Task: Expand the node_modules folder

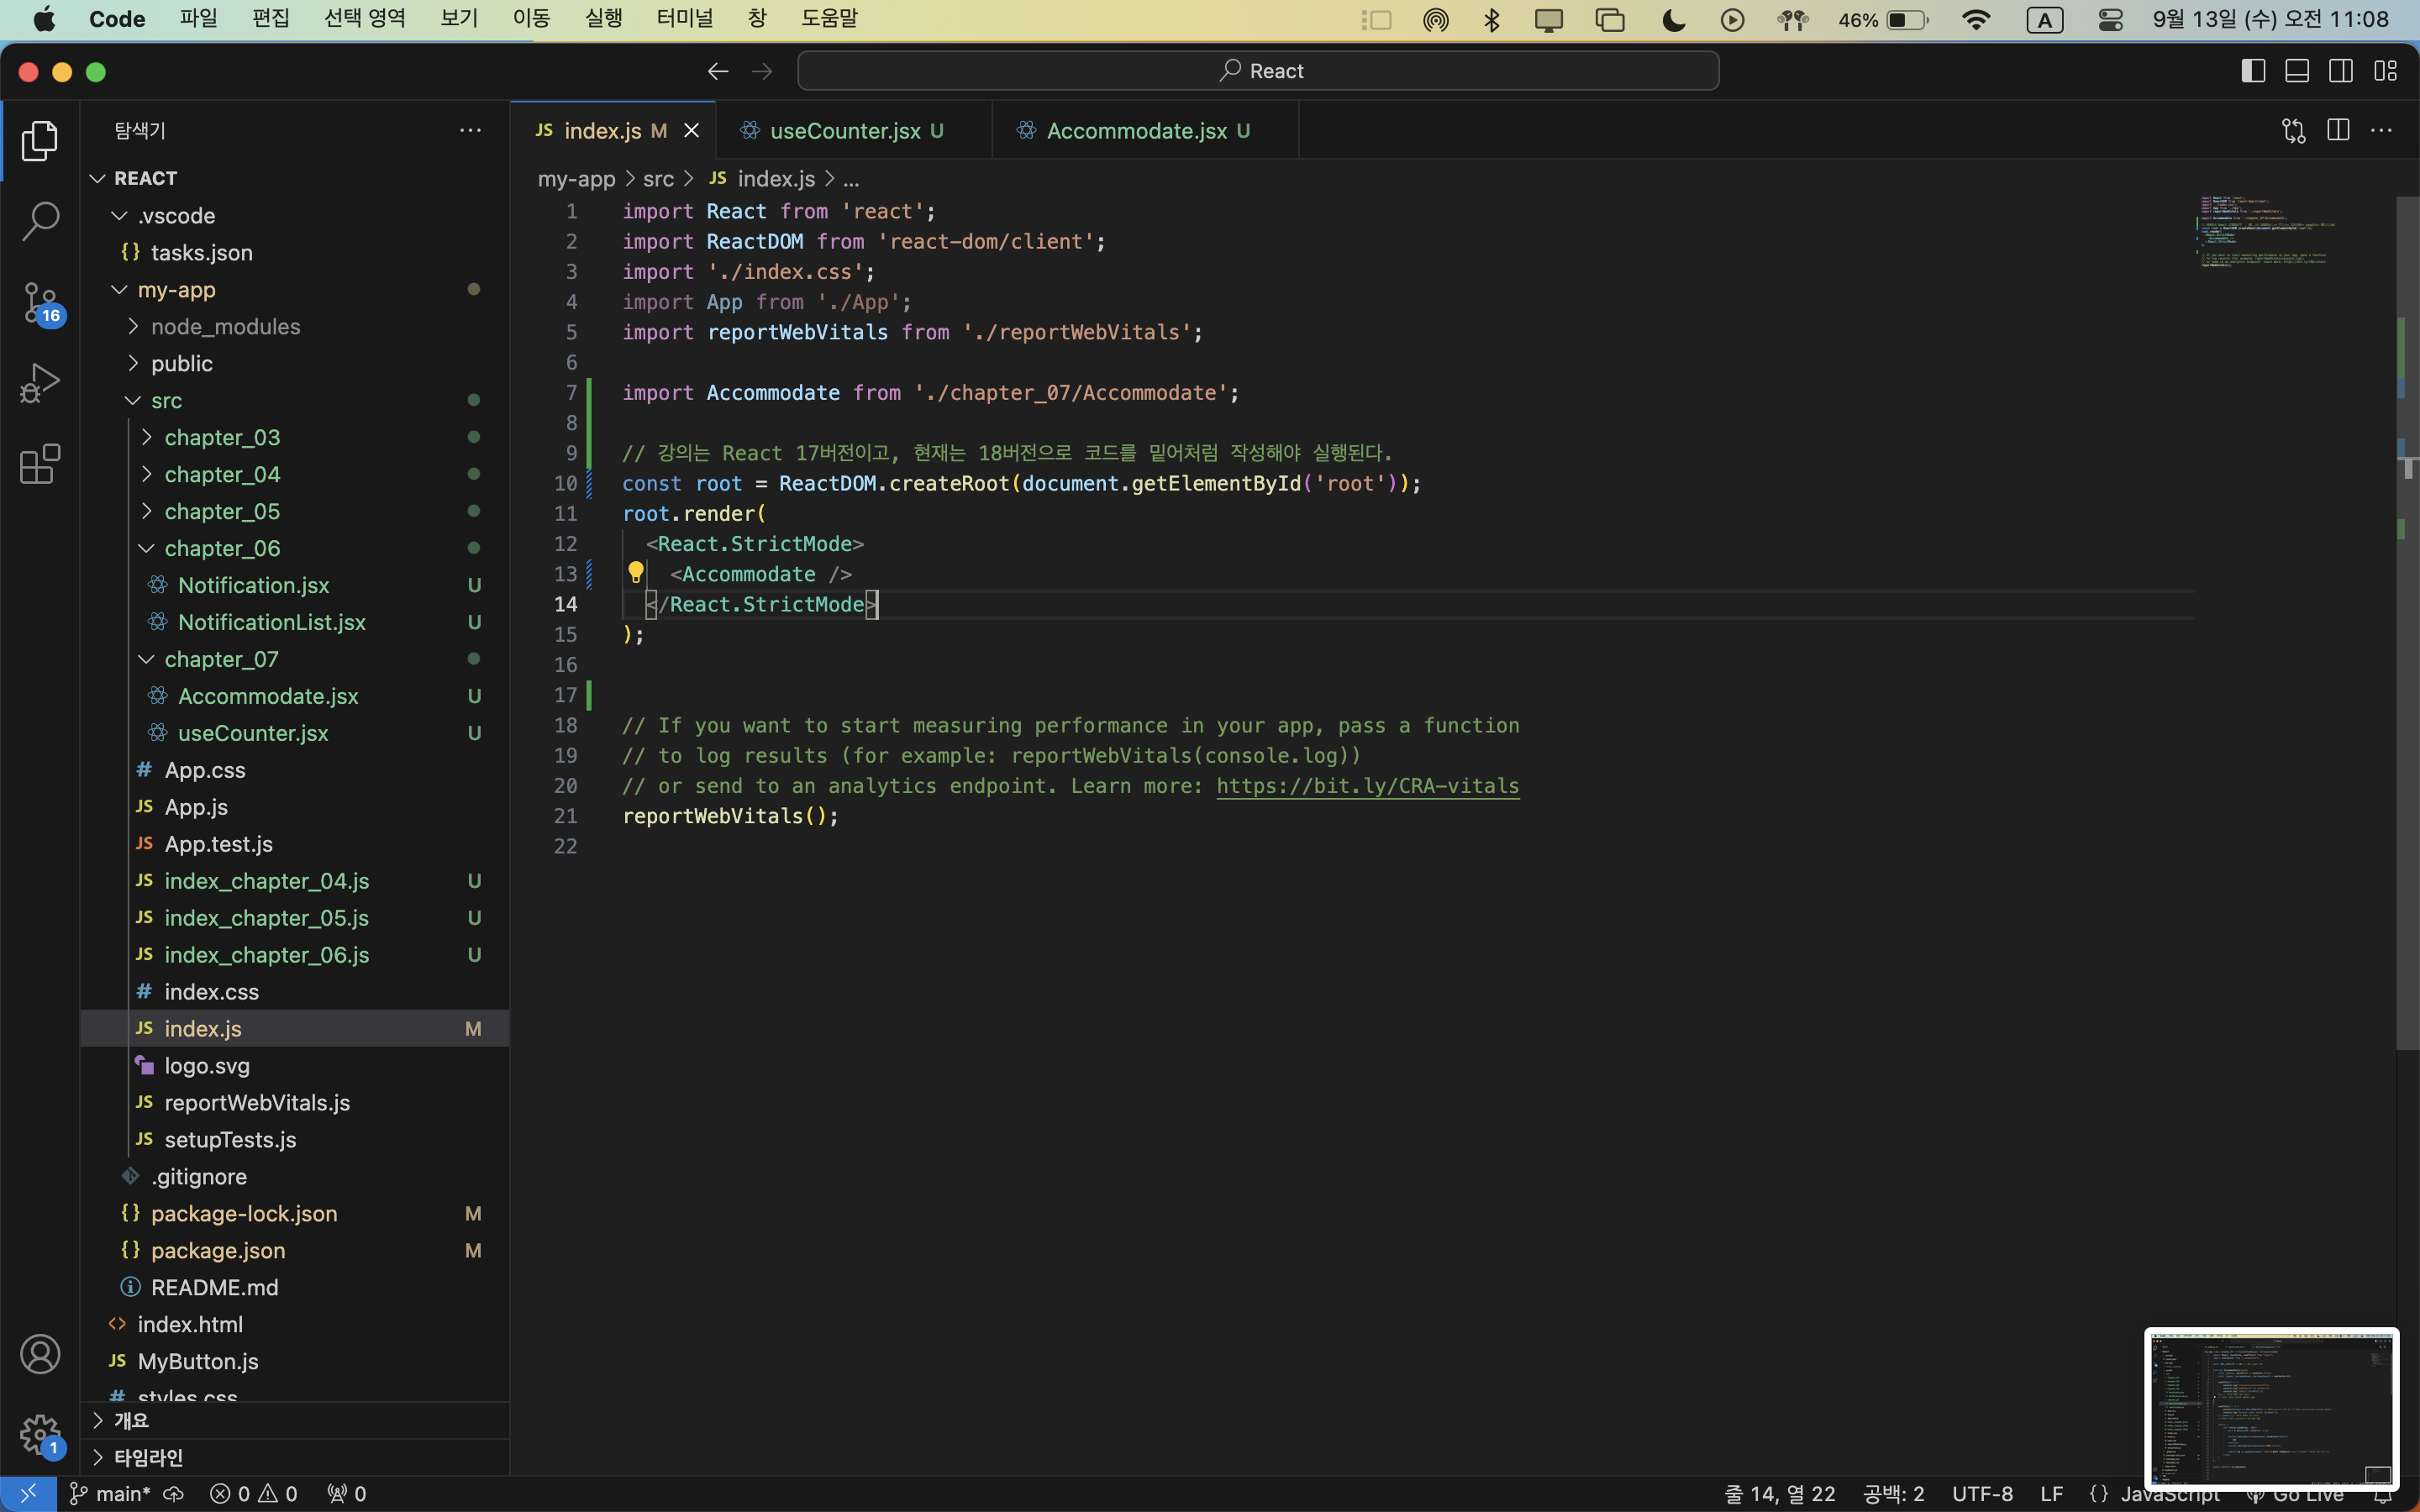Action: coord(225,327)
